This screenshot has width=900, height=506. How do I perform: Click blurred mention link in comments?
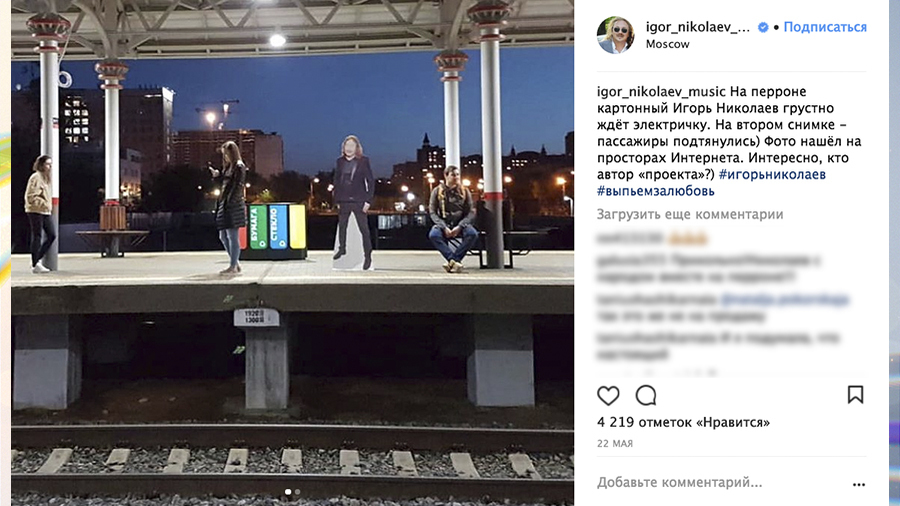[784, 299]
